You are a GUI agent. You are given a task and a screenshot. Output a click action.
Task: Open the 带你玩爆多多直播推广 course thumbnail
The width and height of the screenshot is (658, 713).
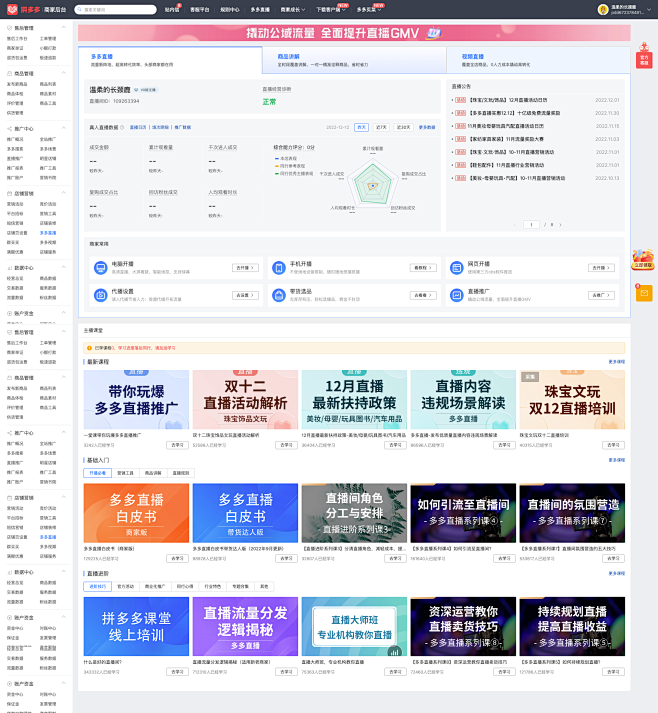[136, 399]
